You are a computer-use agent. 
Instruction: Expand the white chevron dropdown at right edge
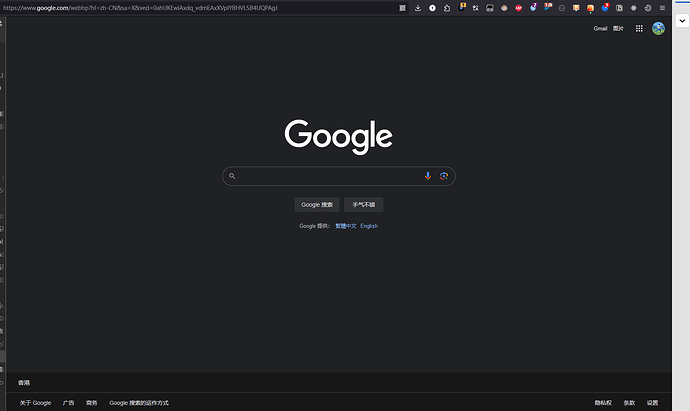682,21
